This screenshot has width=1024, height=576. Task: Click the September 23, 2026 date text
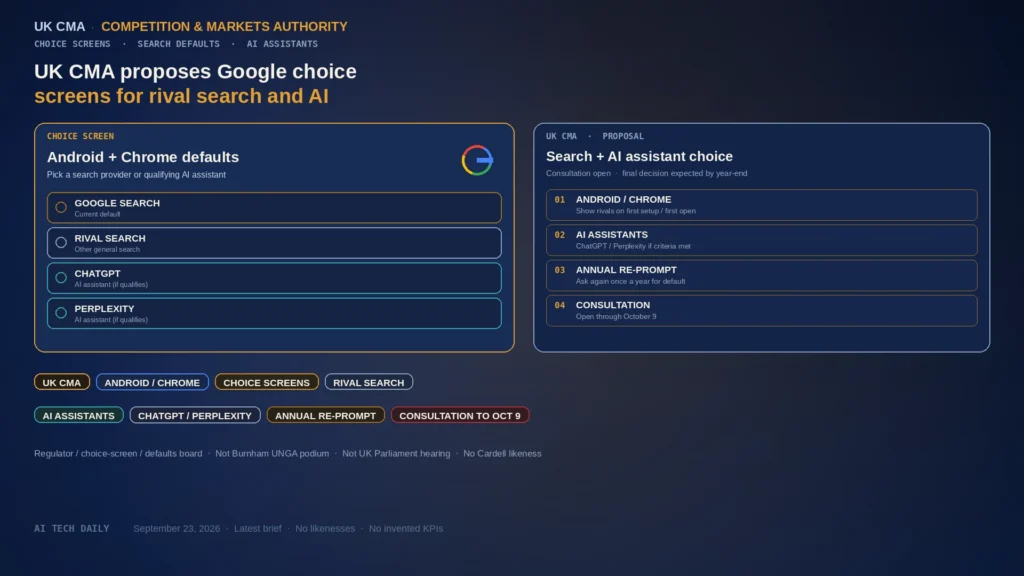click(176, 528)
